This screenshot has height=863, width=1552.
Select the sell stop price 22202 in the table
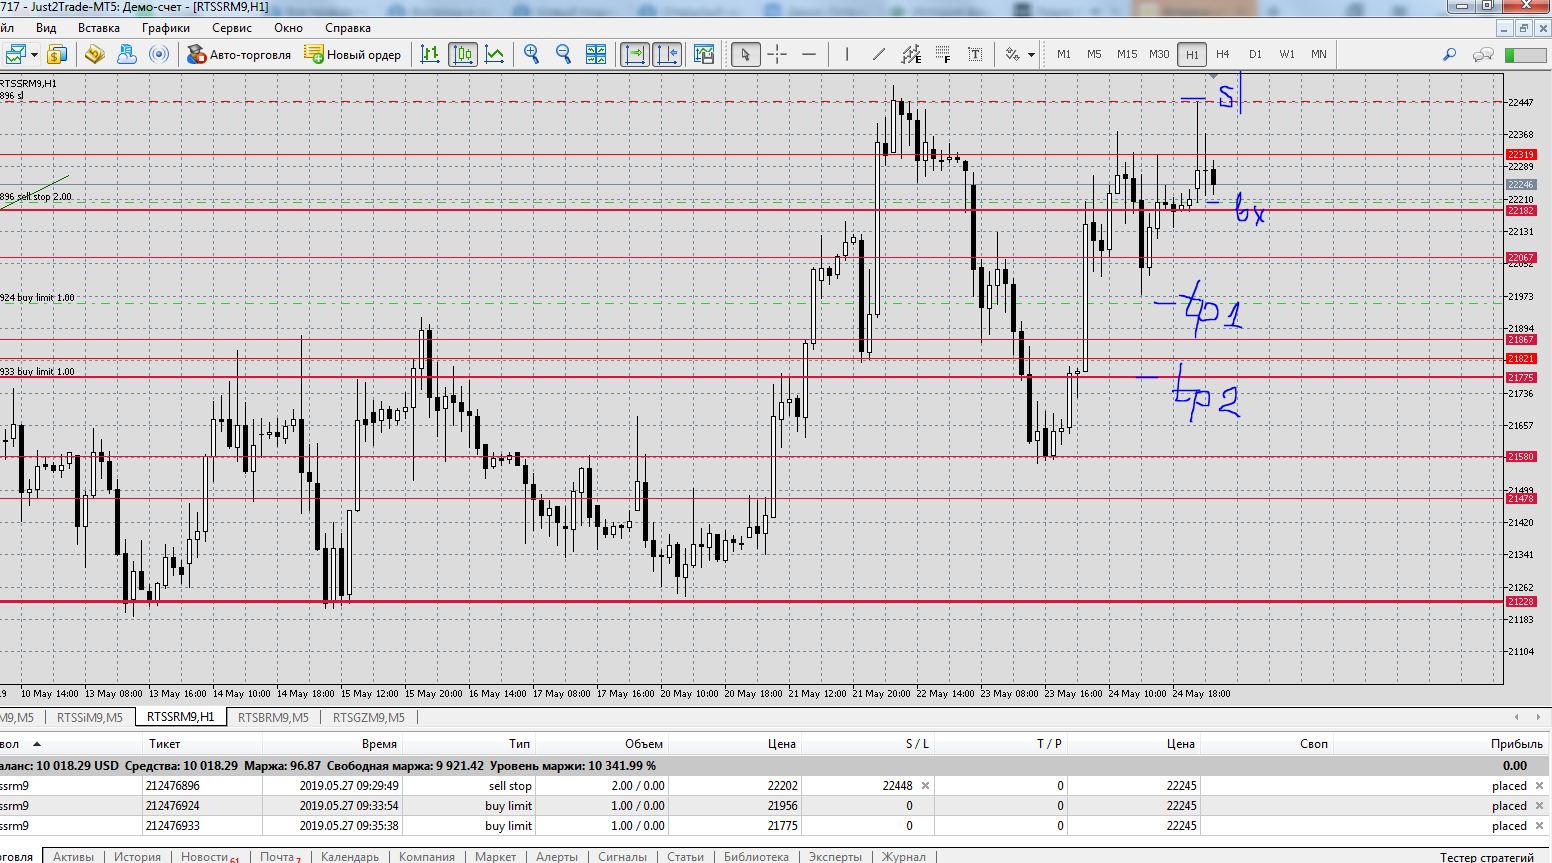click(x=782, y=786)
